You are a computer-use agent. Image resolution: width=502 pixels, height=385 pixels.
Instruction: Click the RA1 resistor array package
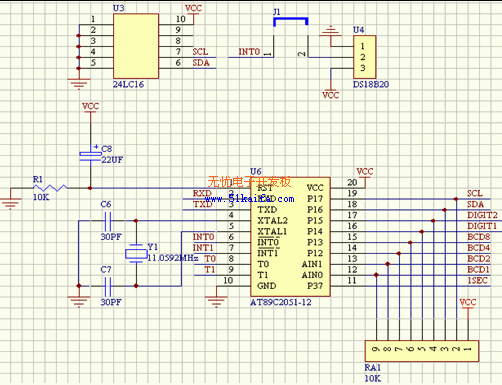click(x=422, y=351)
